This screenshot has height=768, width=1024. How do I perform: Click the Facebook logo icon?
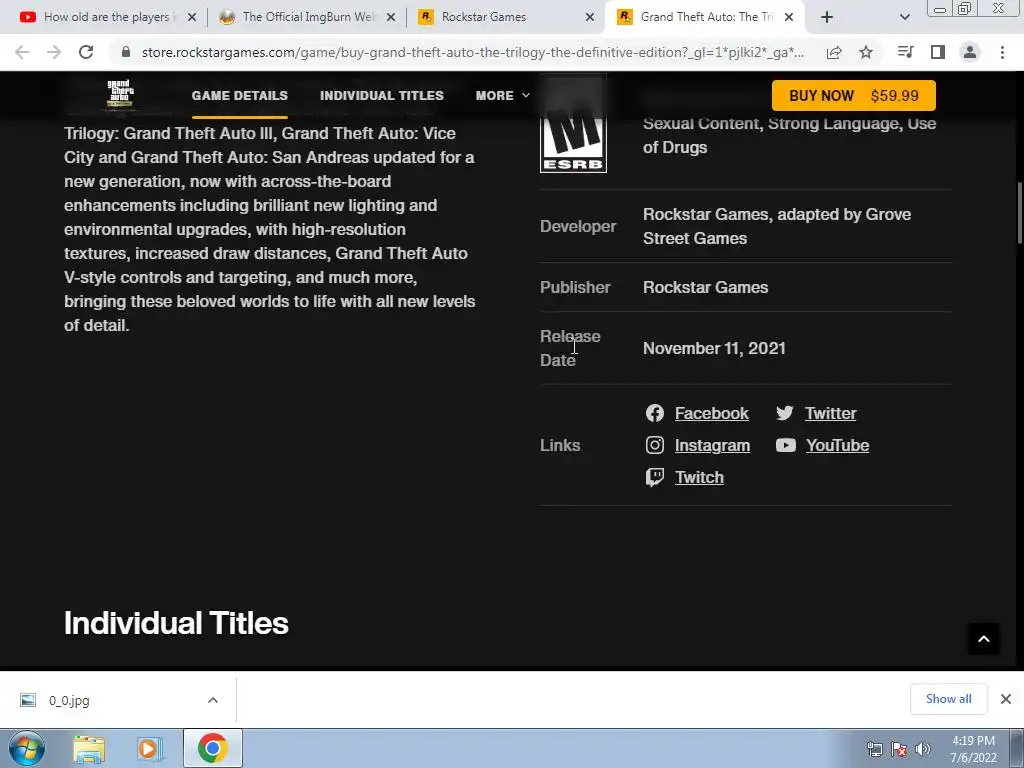(654, 413)
